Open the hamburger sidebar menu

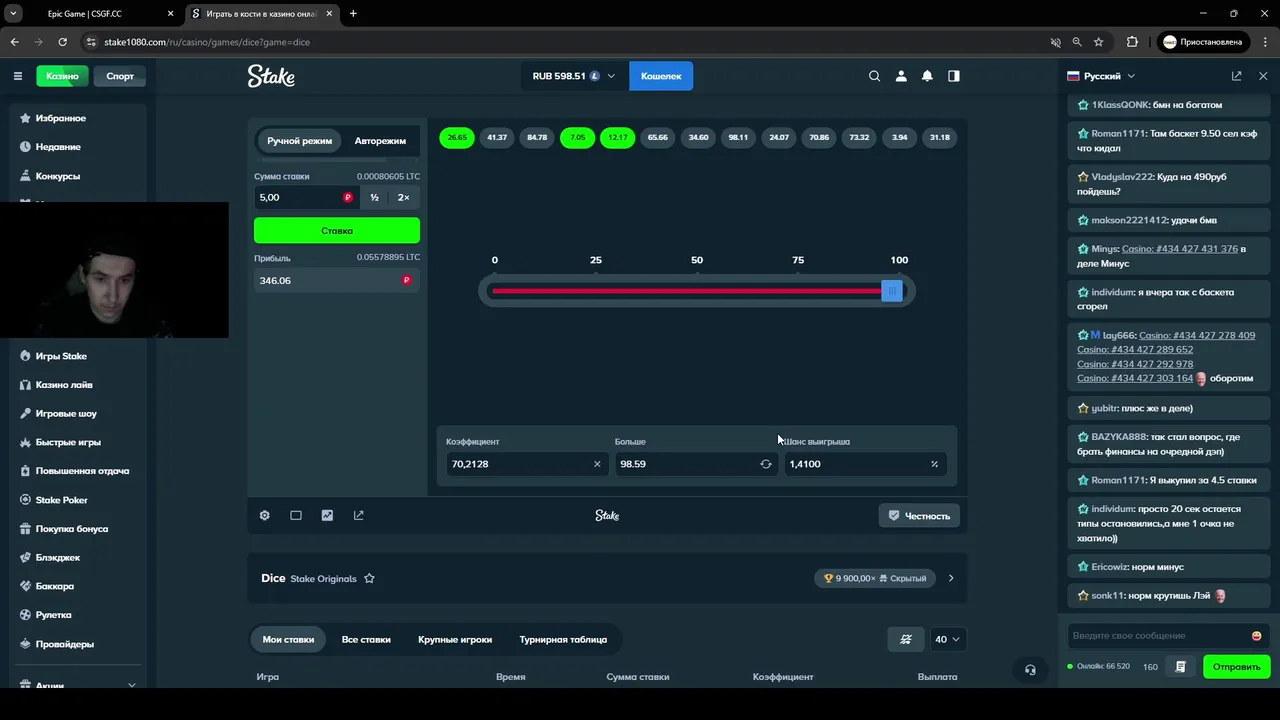pyautogui.click(x=17, y=76)
